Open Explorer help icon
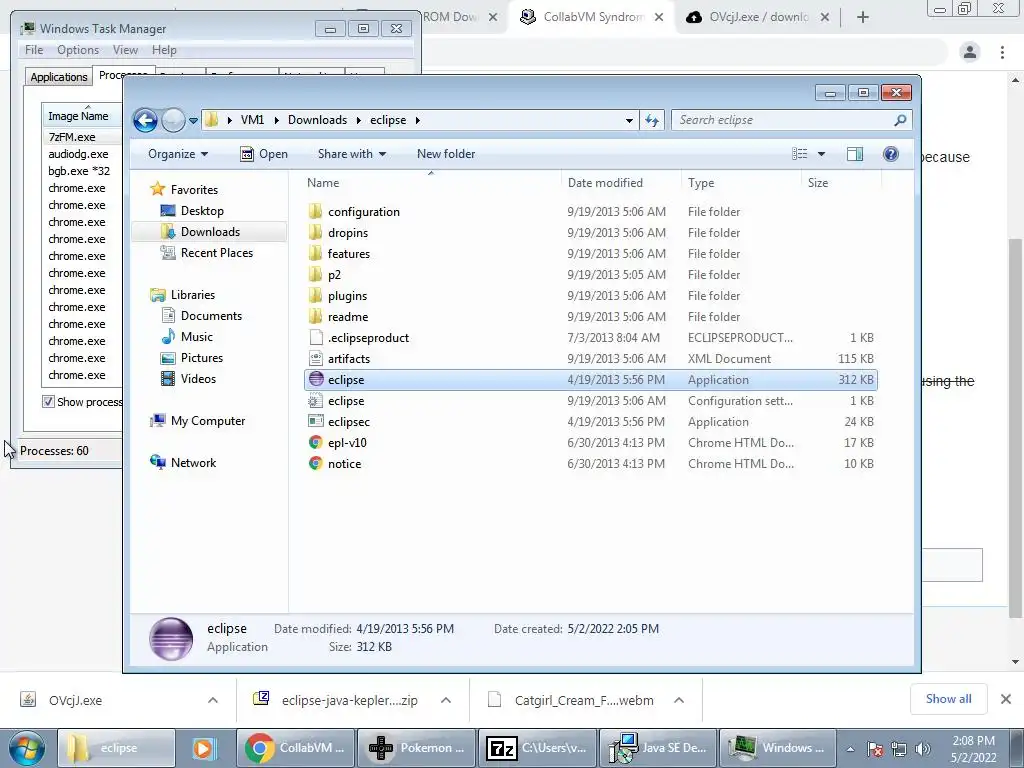Screen dimensions: 1024x768 (x=890, y=154)
